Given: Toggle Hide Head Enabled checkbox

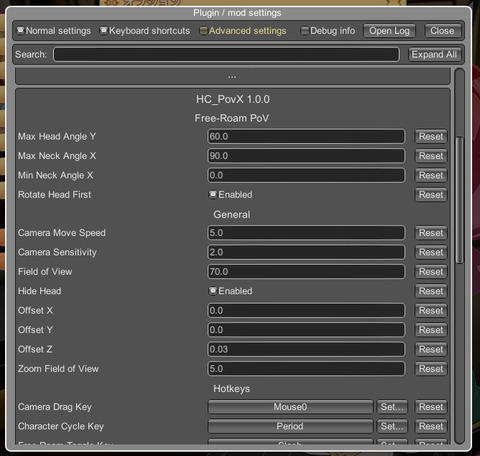Looking at the screenshot, I should (230, 291).
